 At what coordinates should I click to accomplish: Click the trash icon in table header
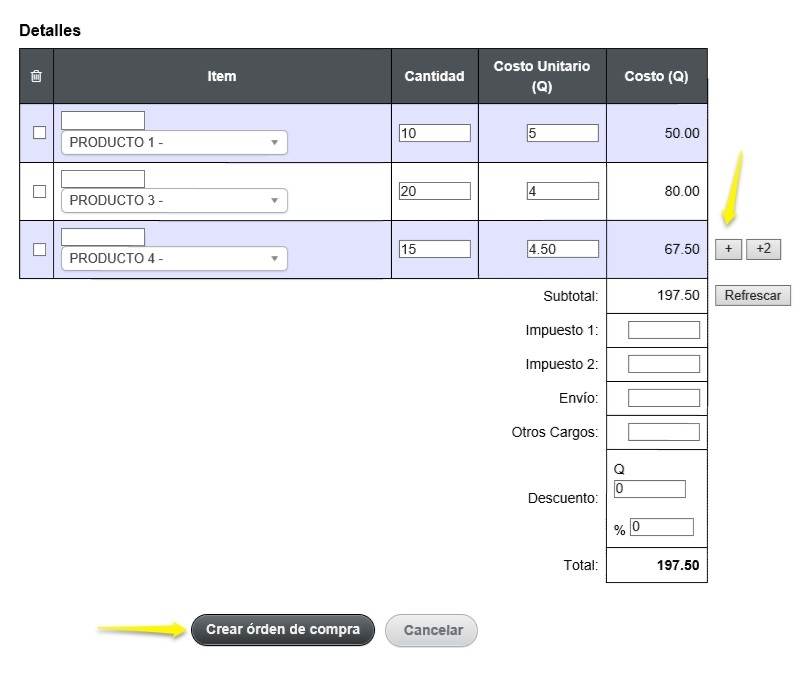(36, 77)
